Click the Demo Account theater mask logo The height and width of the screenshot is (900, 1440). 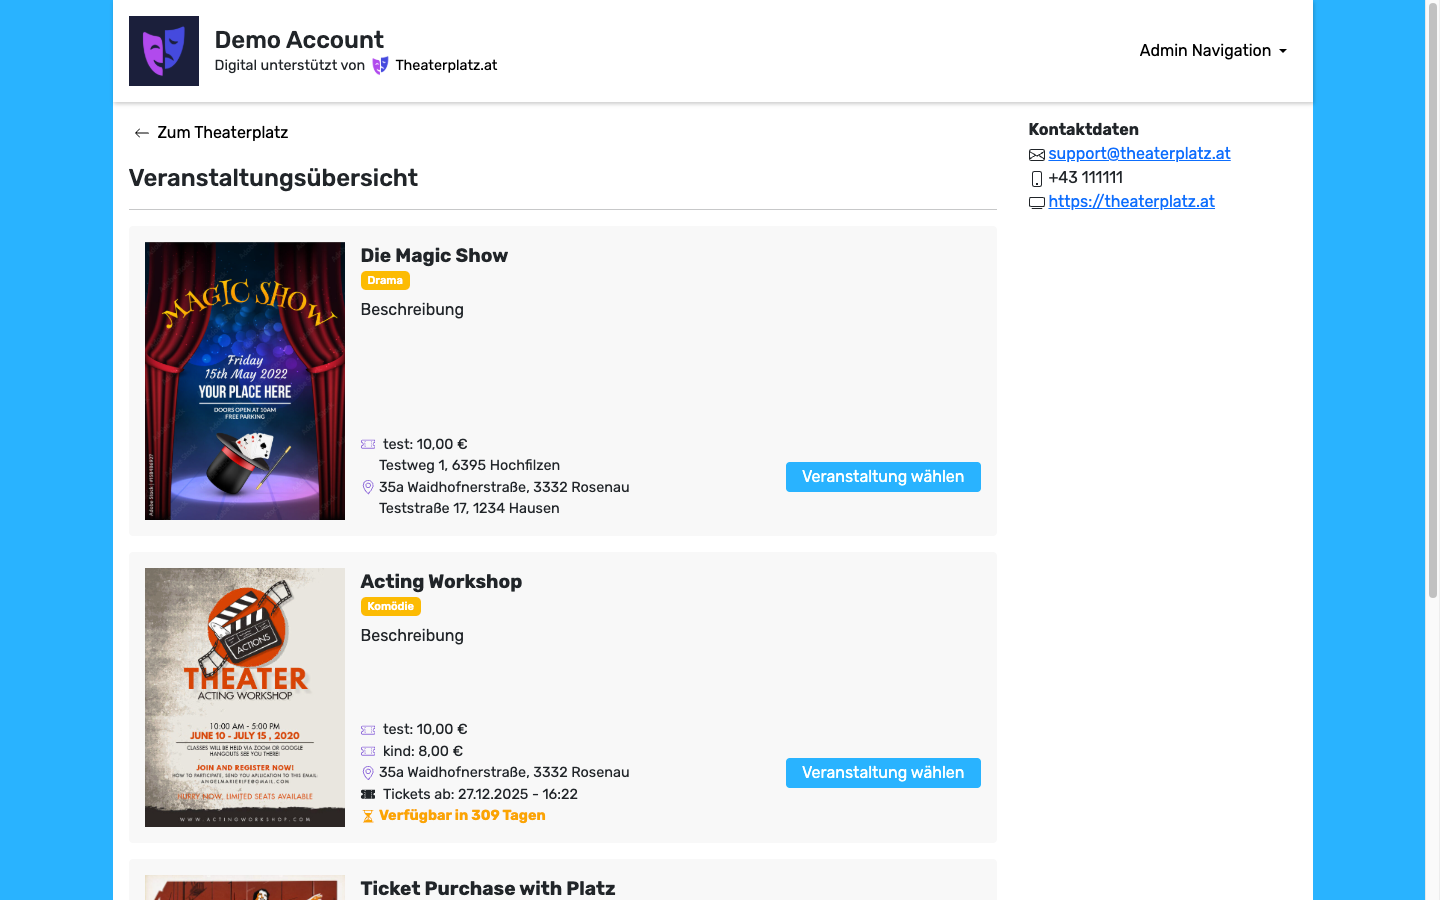coord(164,51)
